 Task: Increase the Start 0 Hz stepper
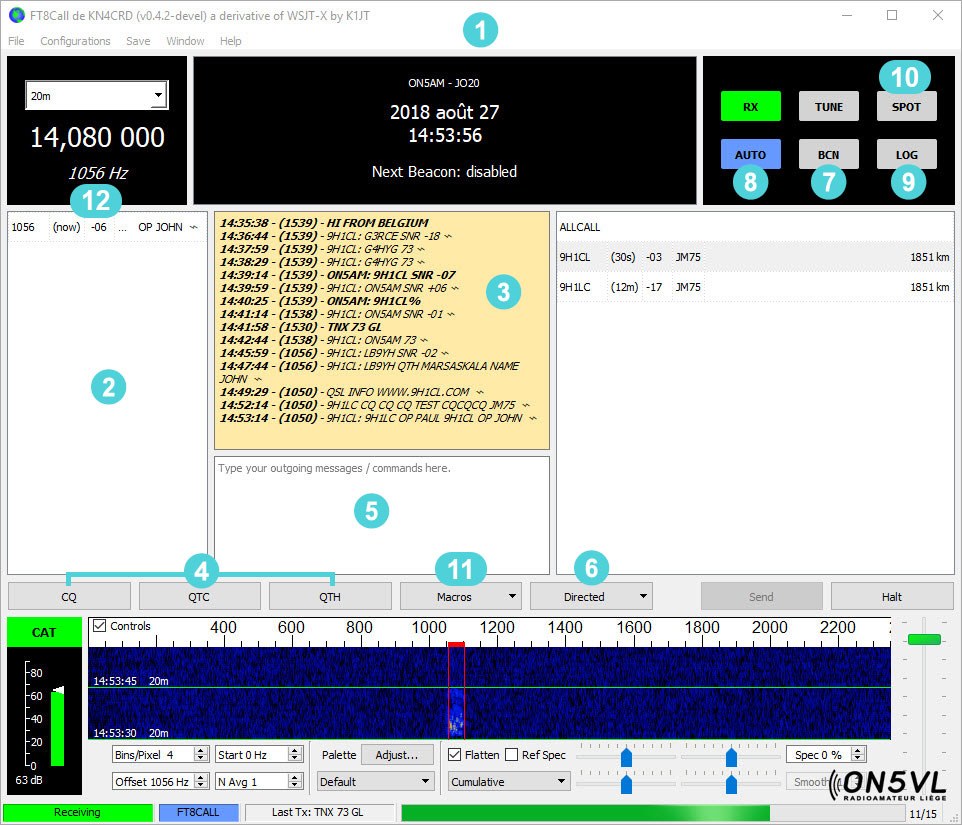click(x=295, y=751)
